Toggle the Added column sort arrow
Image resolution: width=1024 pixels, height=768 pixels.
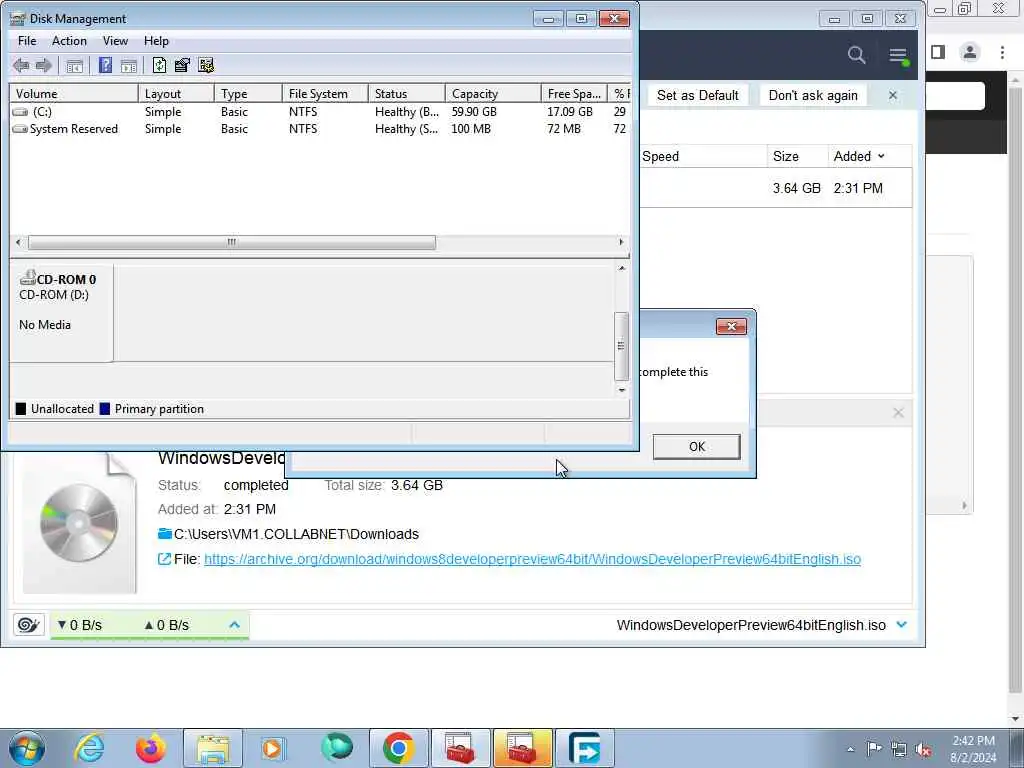(x=881, y=156)
